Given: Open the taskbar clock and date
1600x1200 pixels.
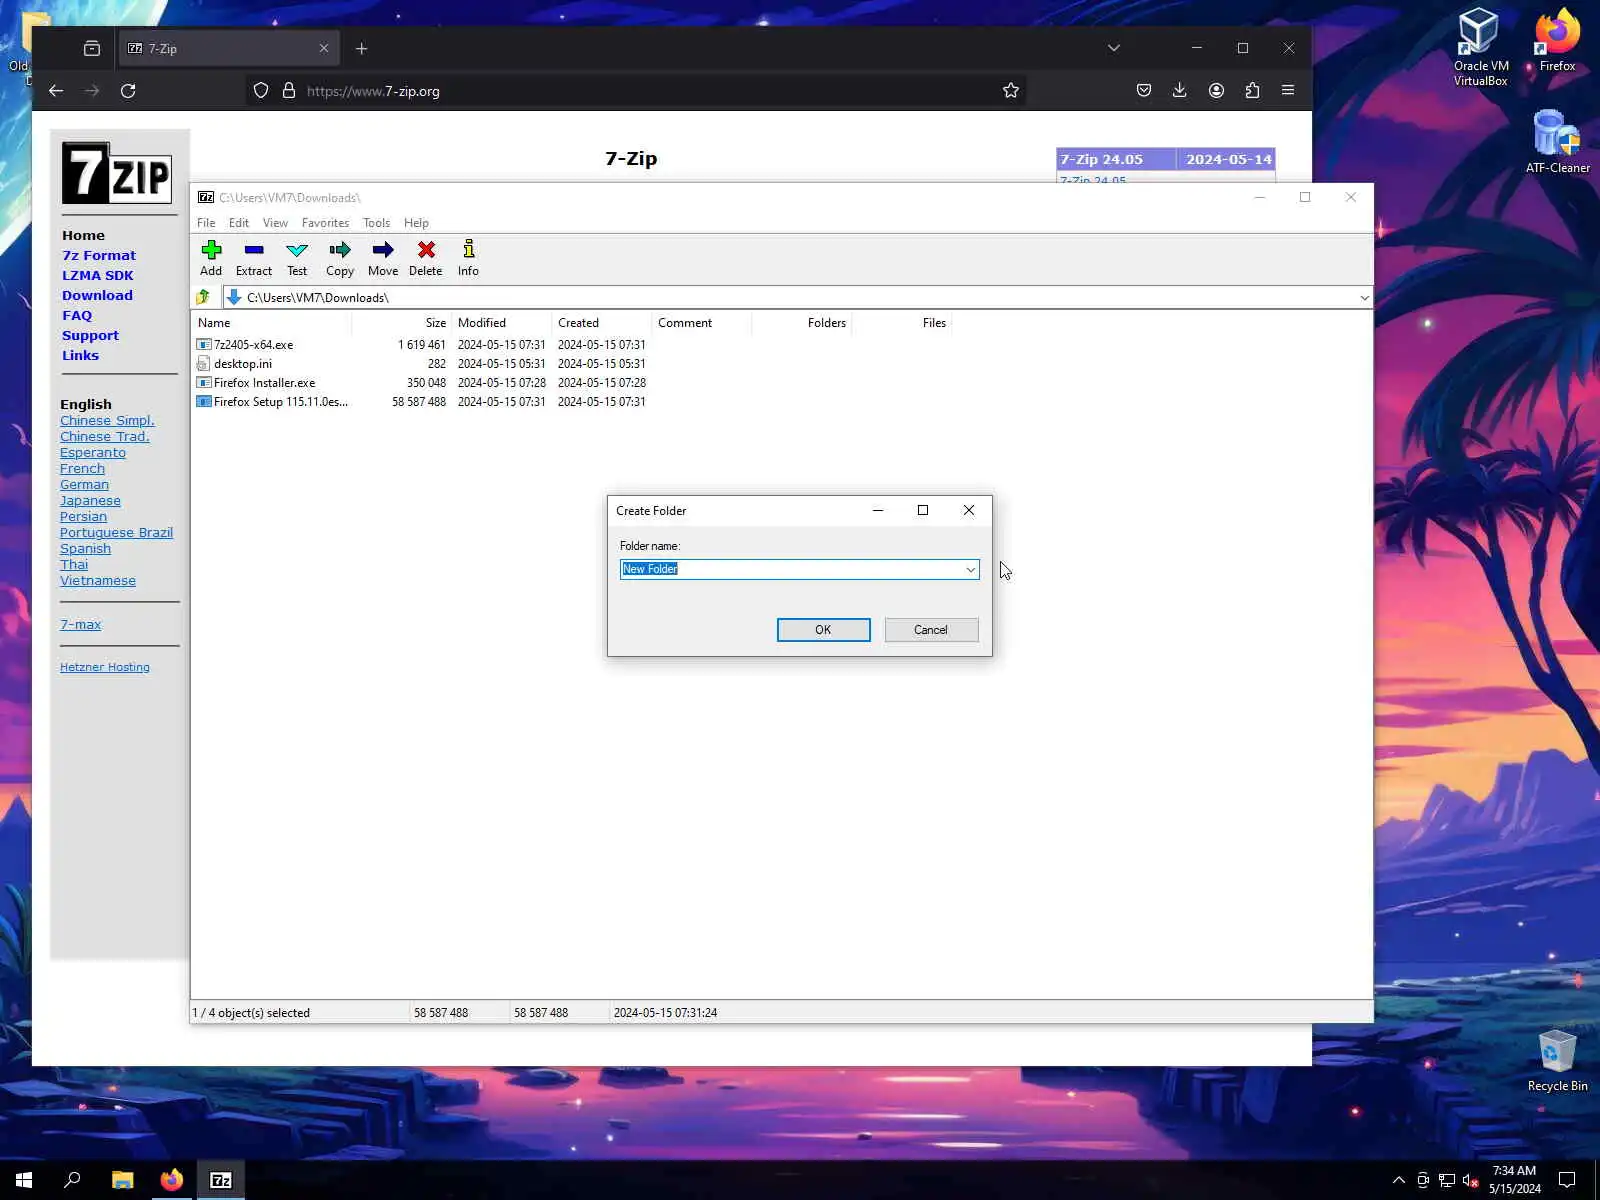Looking at the screenshot, I should coord(1514,1180).
